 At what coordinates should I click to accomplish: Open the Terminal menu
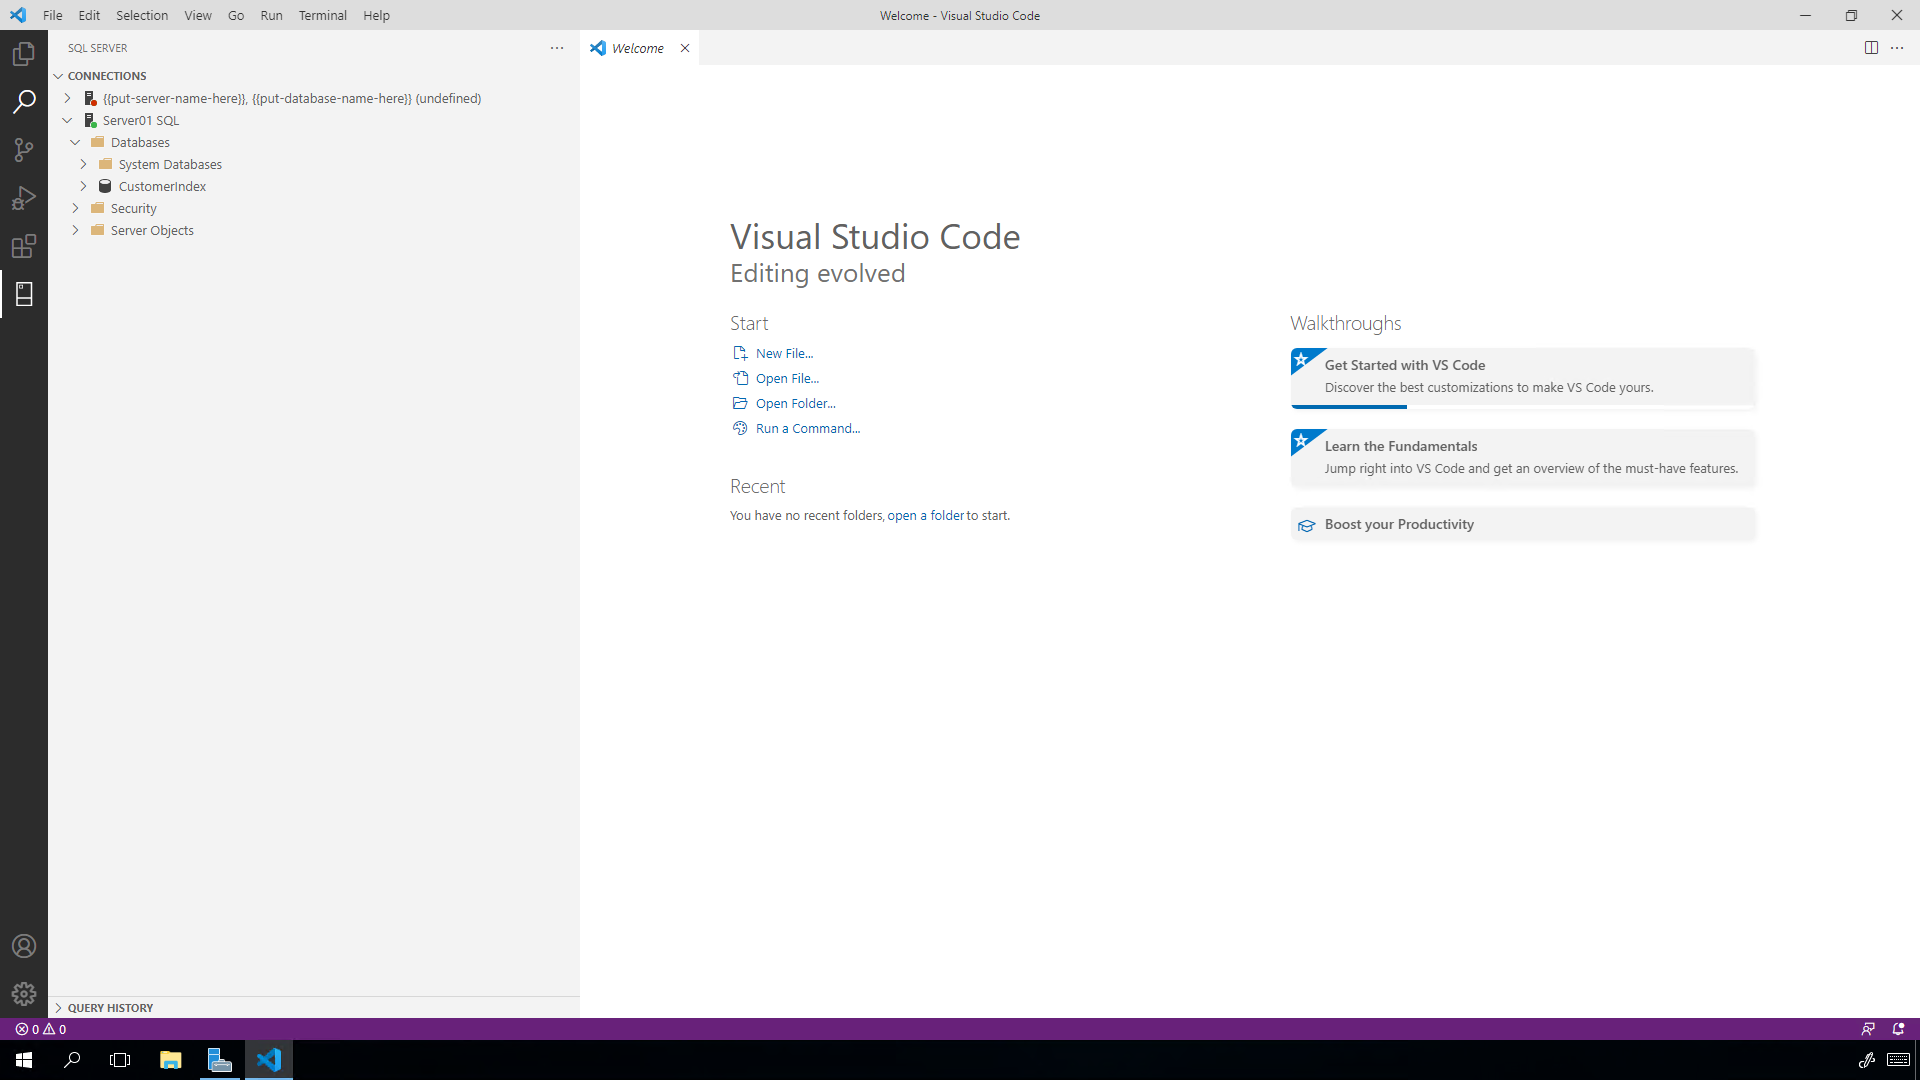[x=322, y=15]
